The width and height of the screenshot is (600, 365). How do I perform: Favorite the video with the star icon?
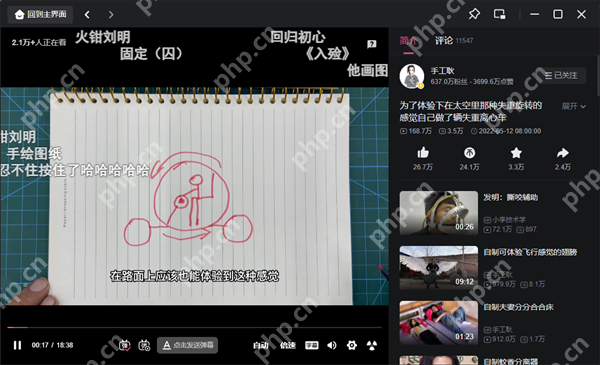[516, 153]
